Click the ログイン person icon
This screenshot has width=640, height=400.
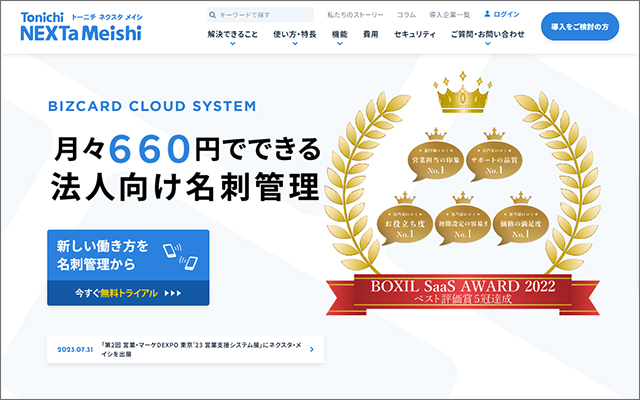click(487, 14)
